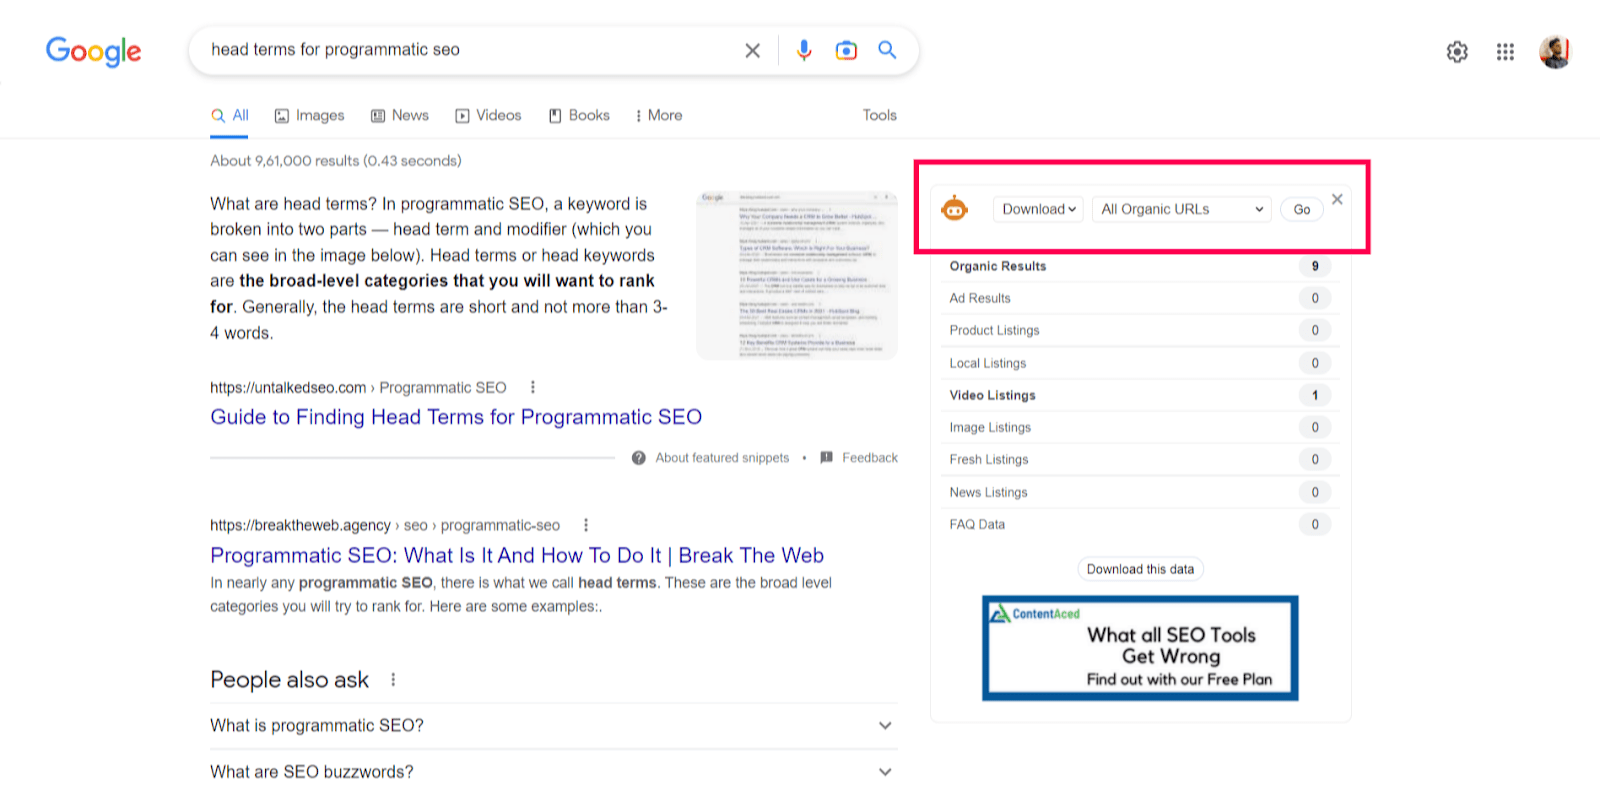Switch to the News tab
The height and width of the screenshot is (785, 1600).
tap(400, 115)
